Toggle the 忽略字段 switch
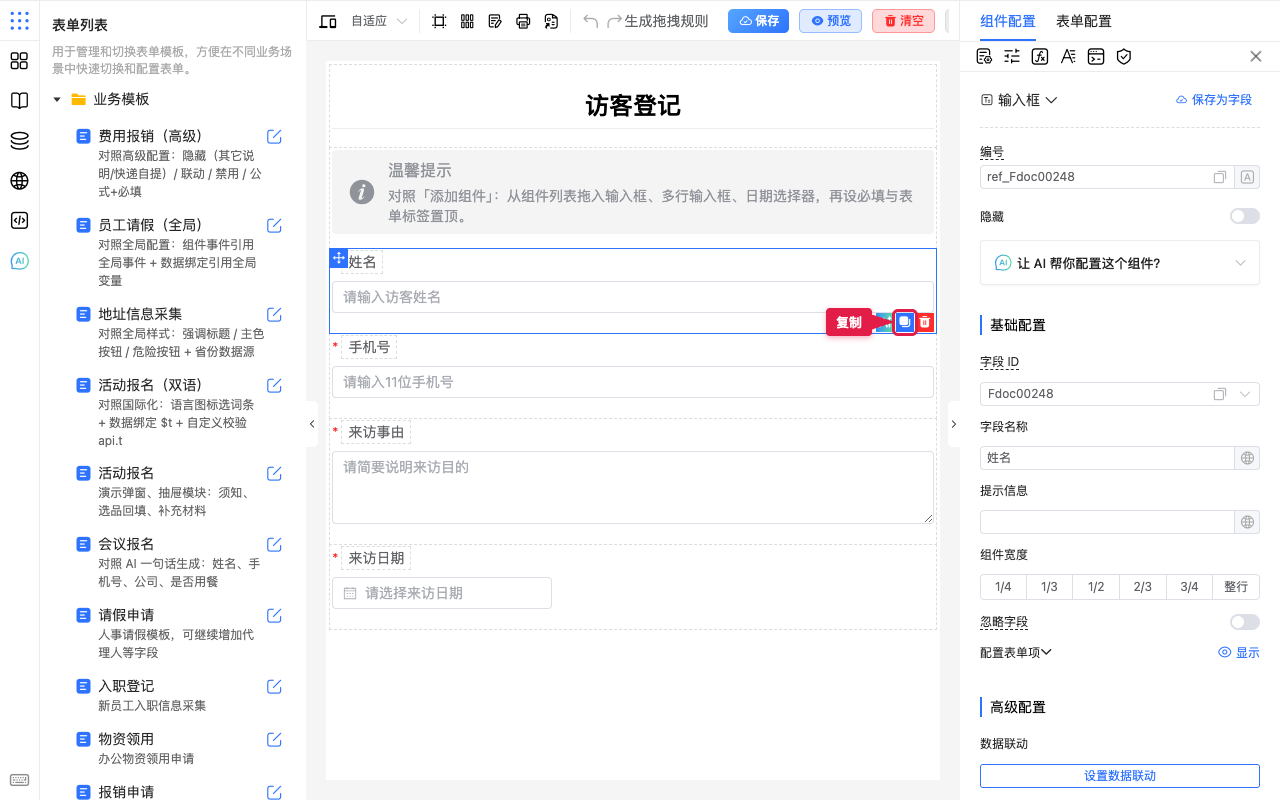The width and height of the screenshot is (1280, 800). (x=1245, y=622)
